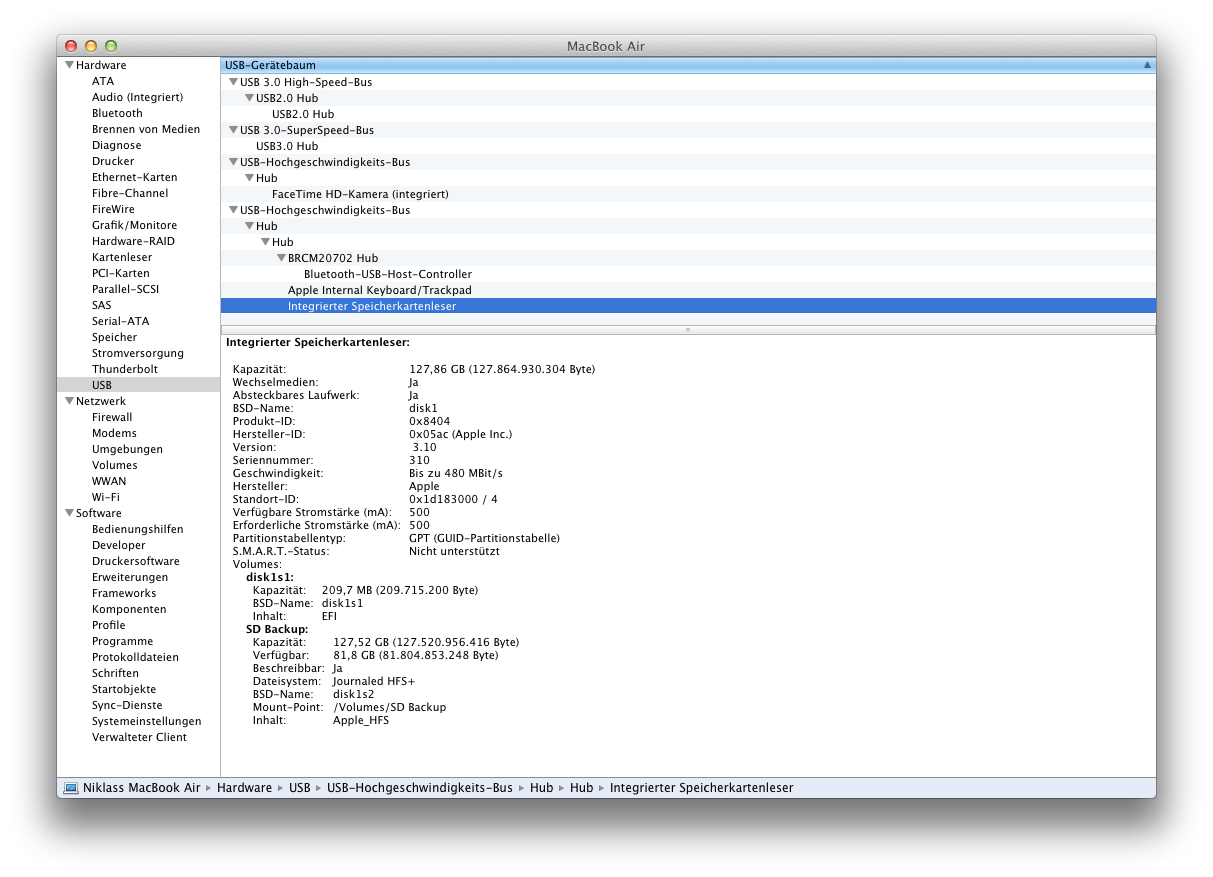The width and height of the screenshot is (1213, 877).
Task: Select Startobjekte in the sidebar
Action: pos(124,689)
